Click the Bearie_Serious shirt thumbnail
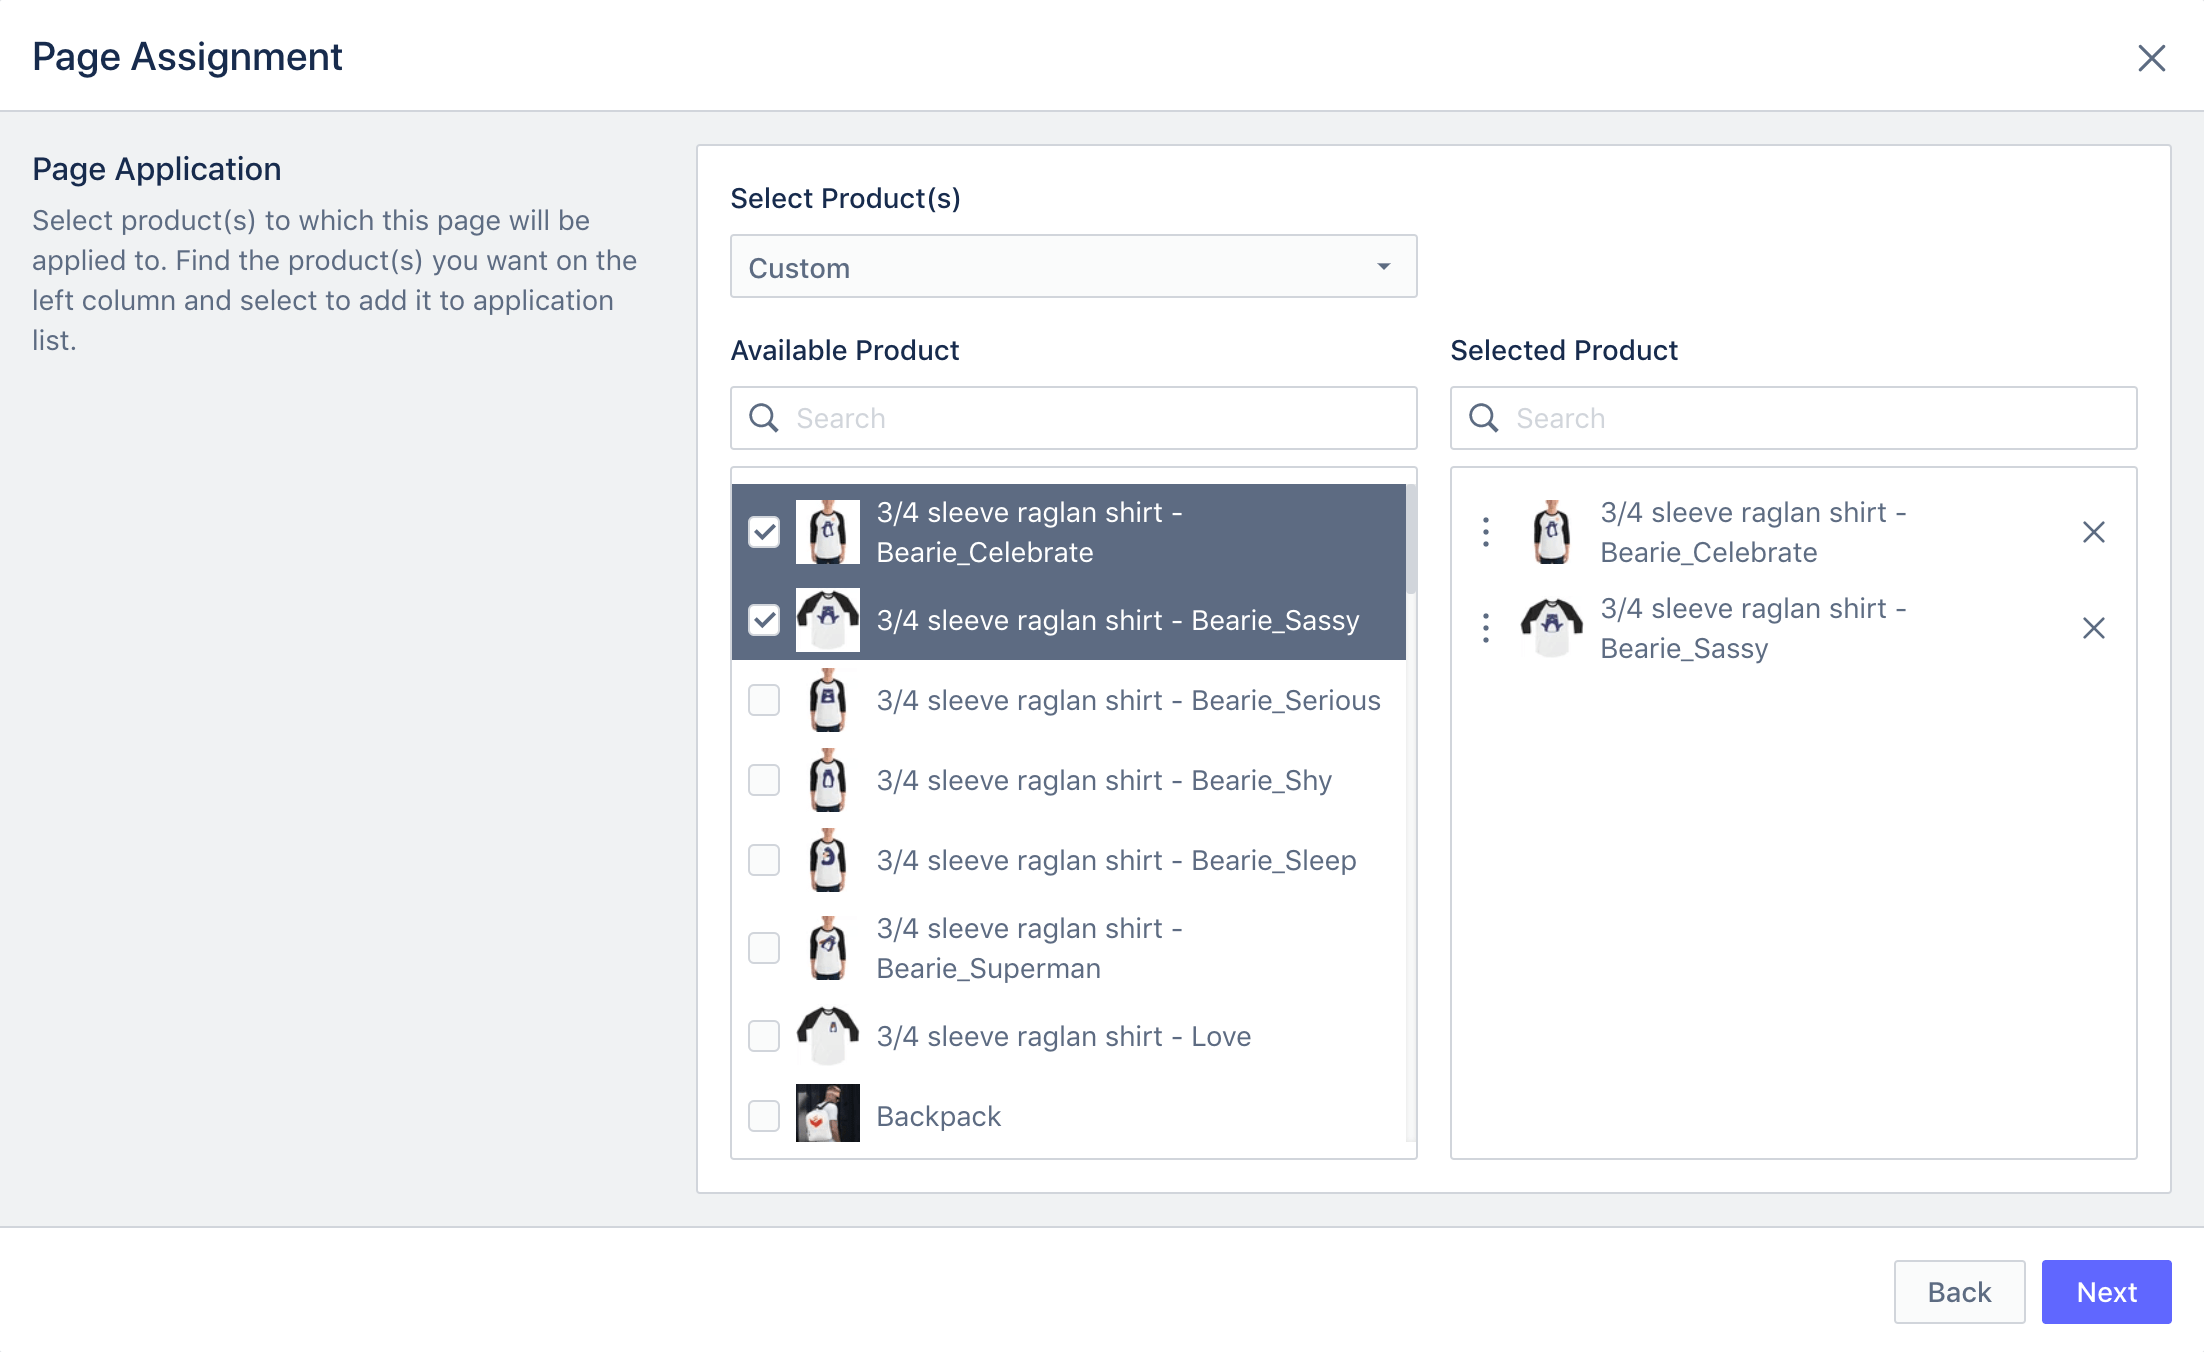 click(x=828, y=700)
